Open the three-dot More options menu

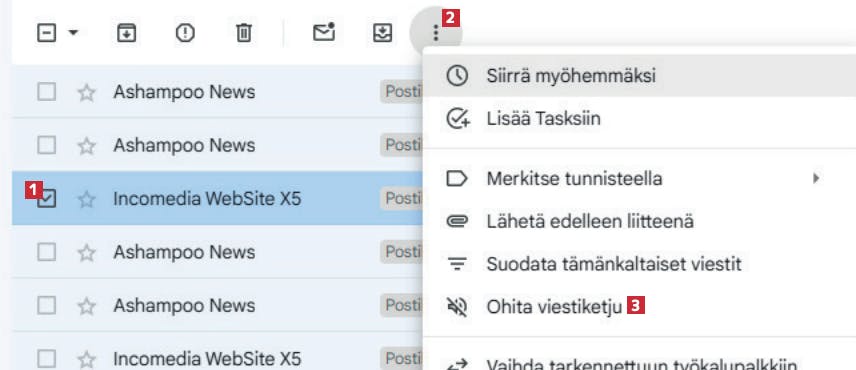point(436,33)
